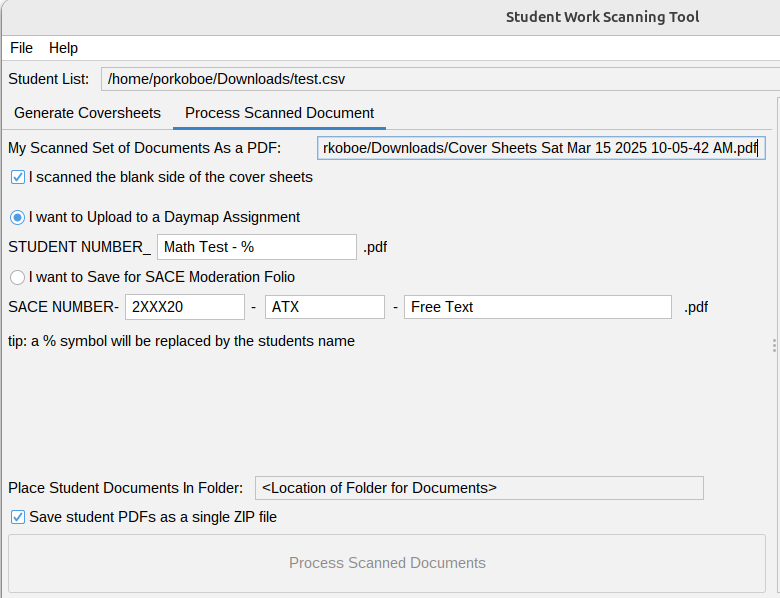The image size is (780, 598).
Task: Click the Student List path field
Action: 440,79
